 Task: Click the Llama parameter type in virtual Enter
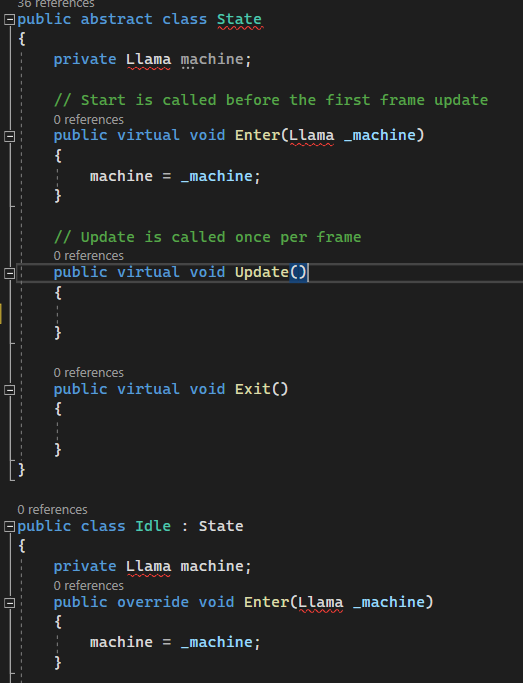(x=312, y=135)
